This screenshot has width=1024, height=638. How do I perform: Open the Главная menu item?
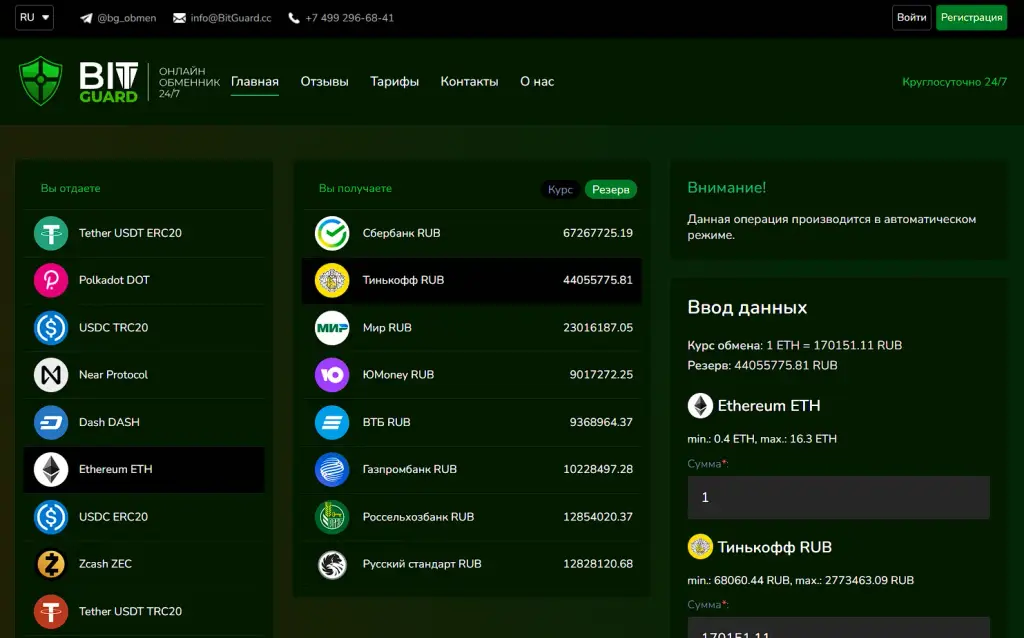point(255,82)
